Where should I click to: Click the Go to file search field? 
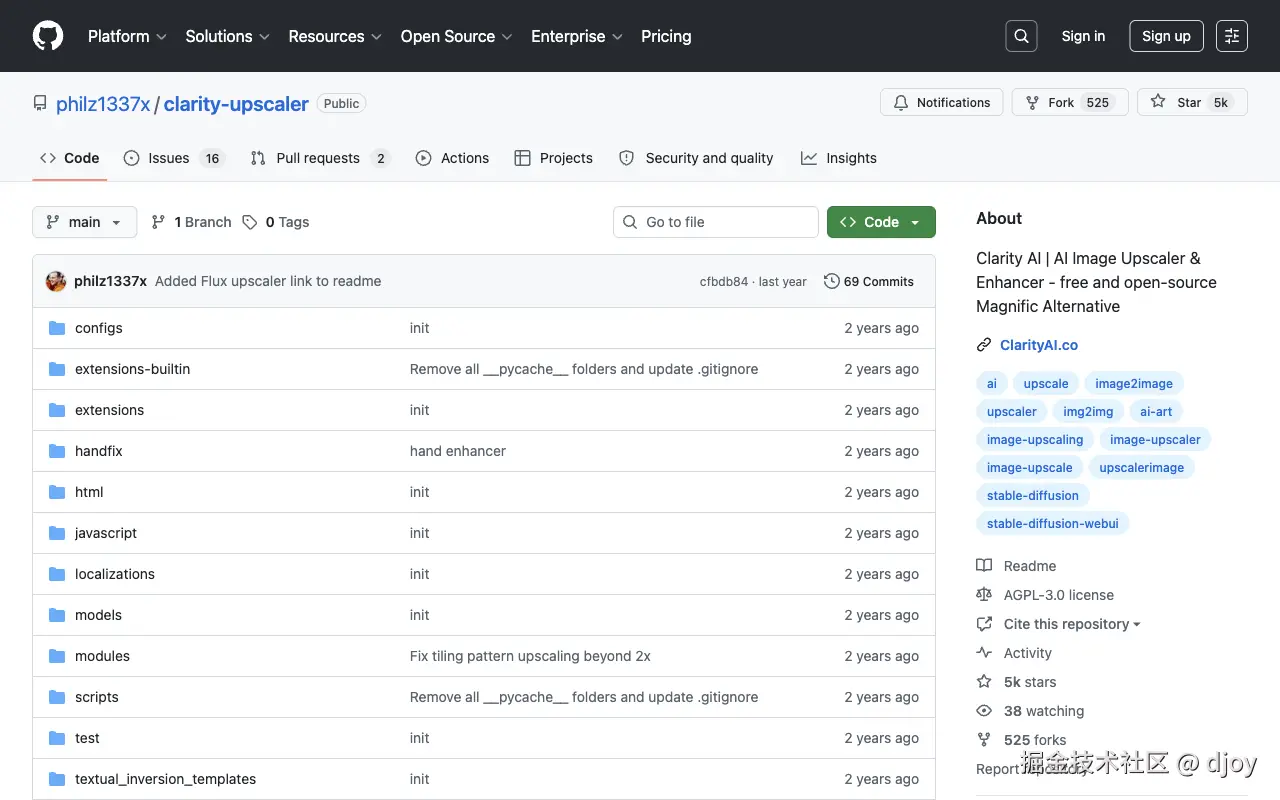(716, 222)
